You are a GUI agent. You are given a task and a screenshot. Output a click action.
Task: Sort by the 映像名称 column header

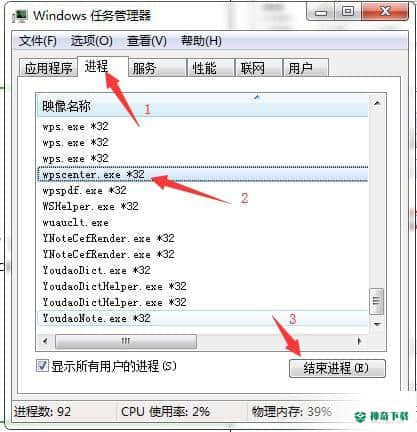click(x=203, y=106)
